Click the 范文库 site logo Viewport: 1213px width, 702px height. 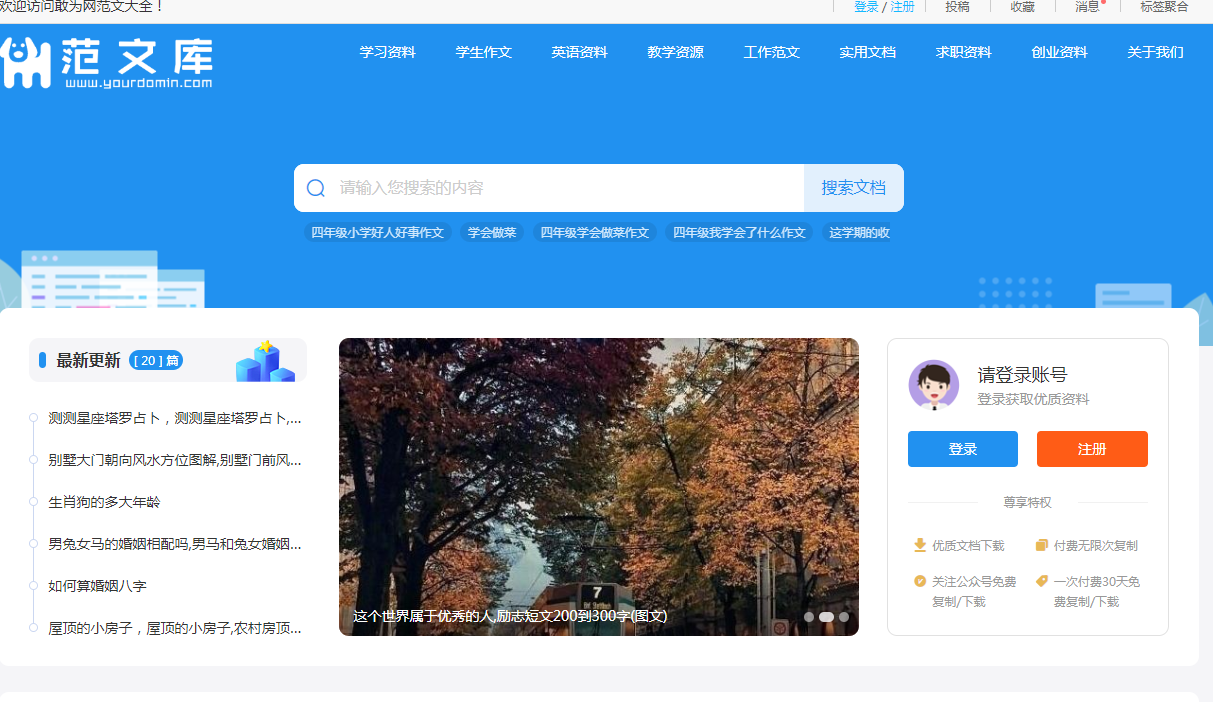pos(106,63)
